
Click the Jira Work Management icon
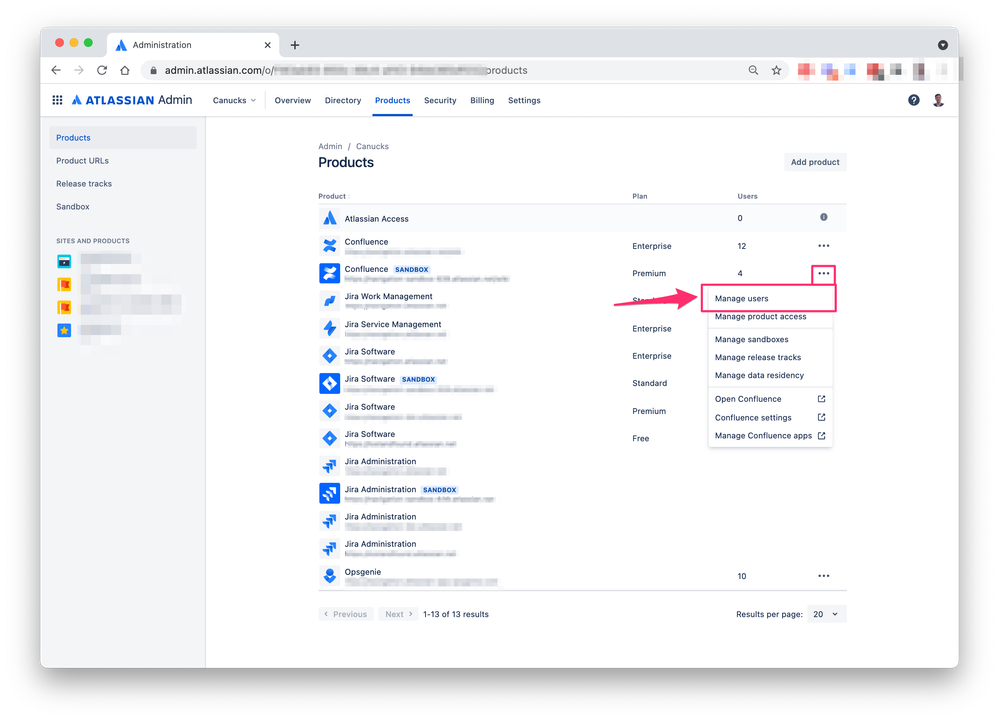pyautogui.click(x=329, y=300)
